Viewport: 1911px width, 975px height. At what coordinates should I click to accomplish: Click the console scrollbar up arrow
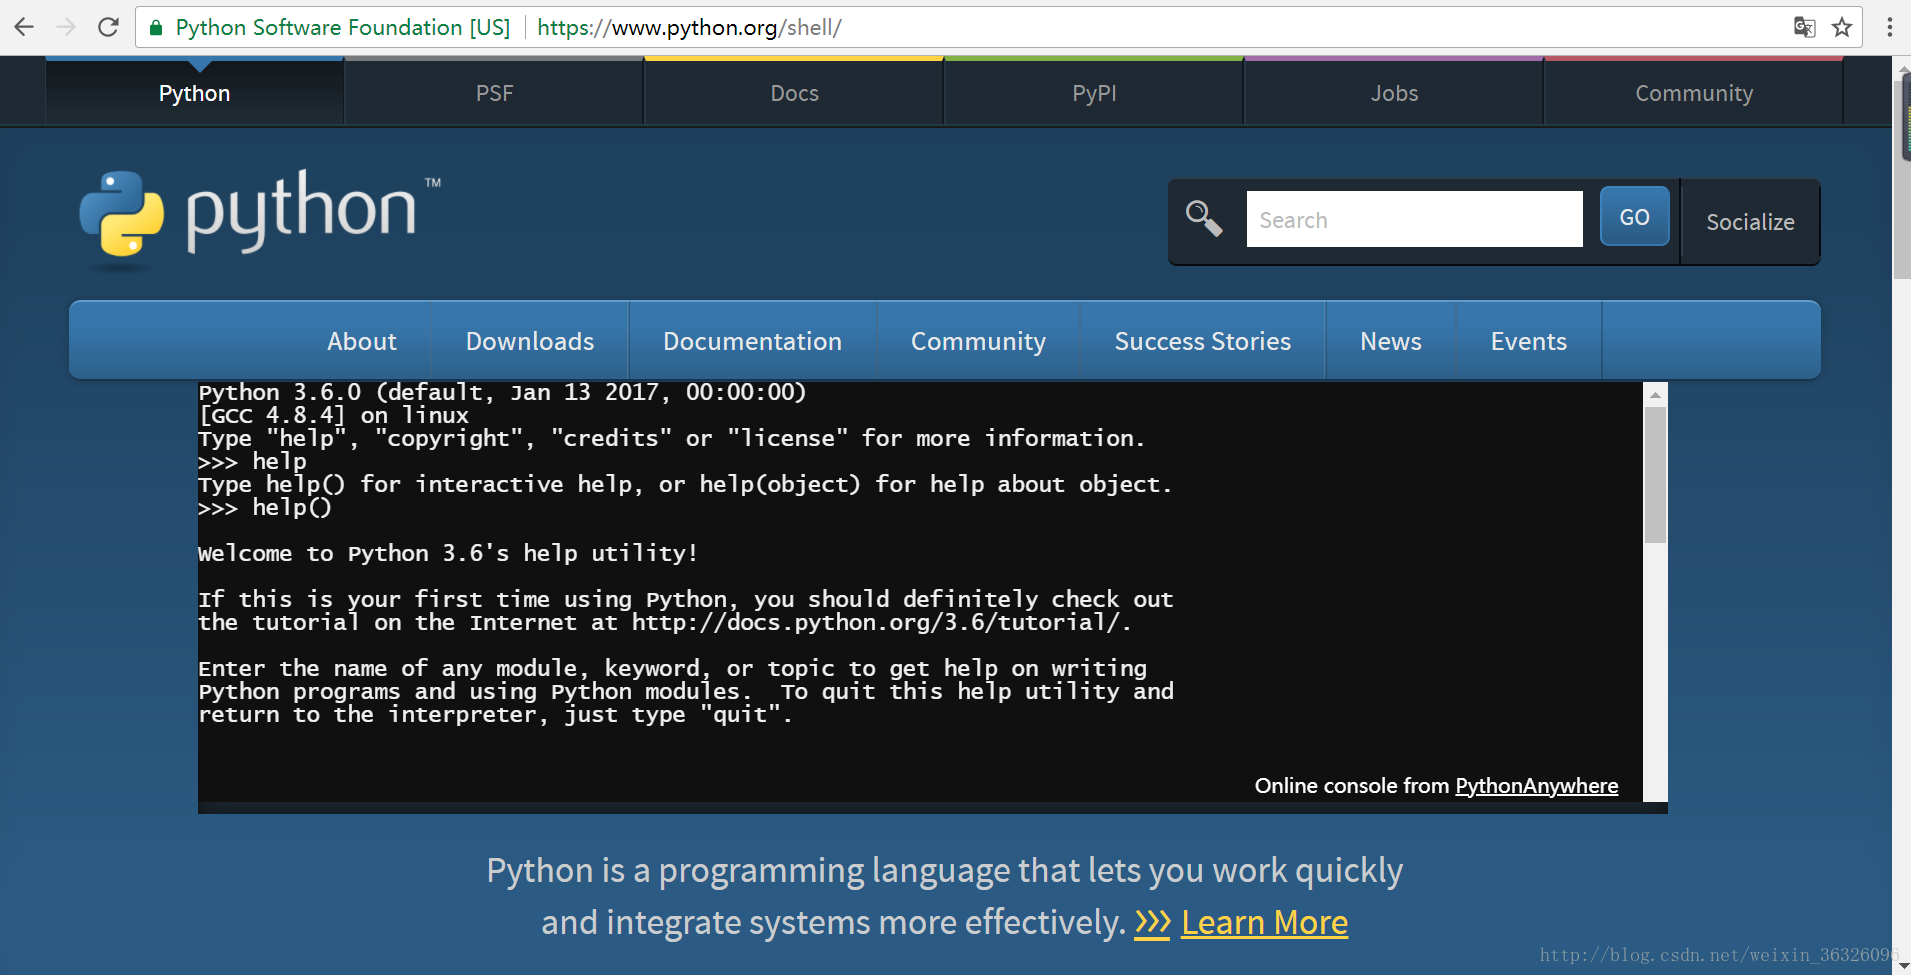click(1655, 395)
